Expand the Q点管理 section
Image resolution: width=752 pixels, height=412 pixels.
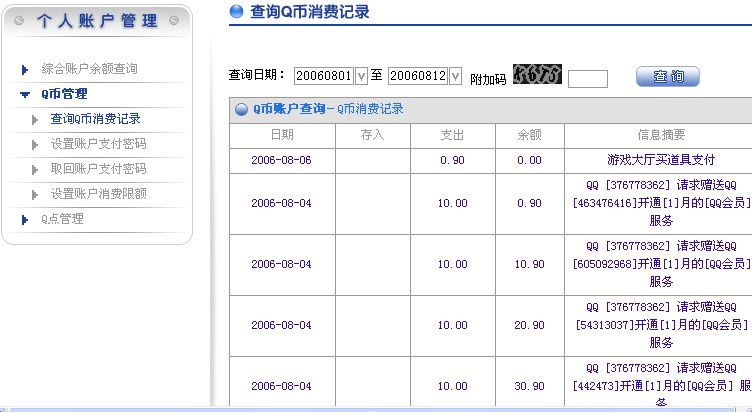click(62, 219)
